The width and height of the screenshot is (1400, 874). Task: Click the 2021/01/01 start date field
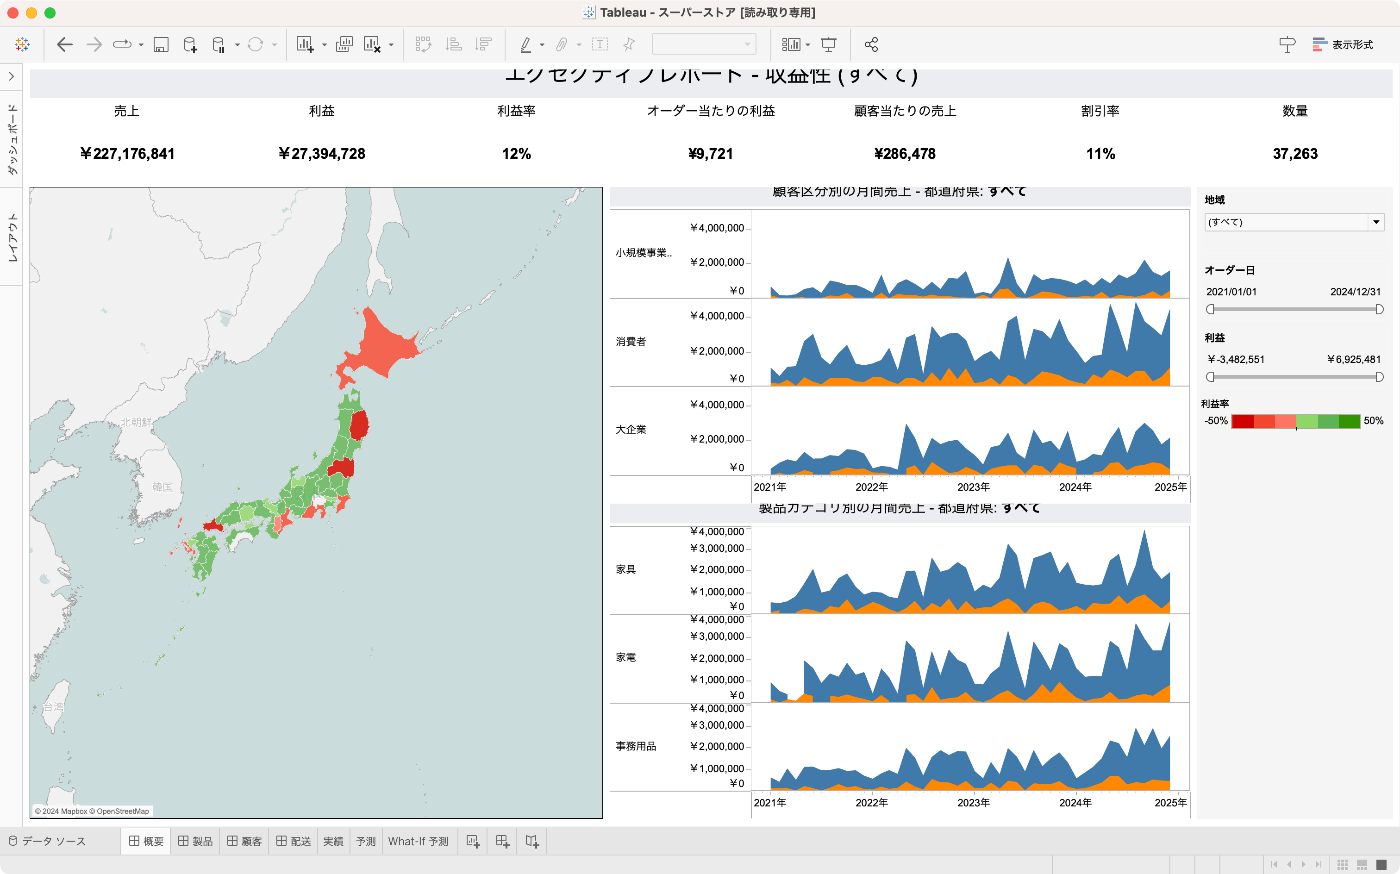click(1231, 292)
